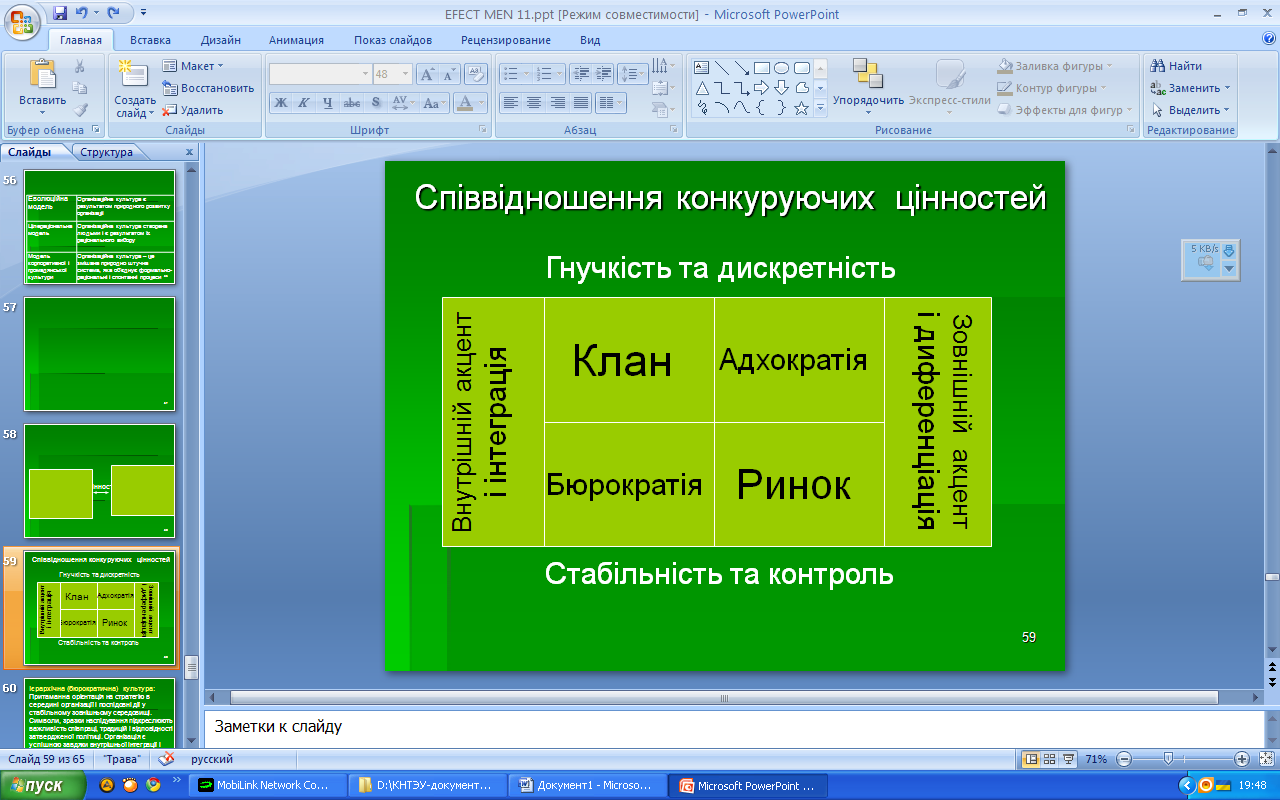Switch to the Структура pane tab
Viewport: 1280px width, 800px height.
(x=107, y=152)
